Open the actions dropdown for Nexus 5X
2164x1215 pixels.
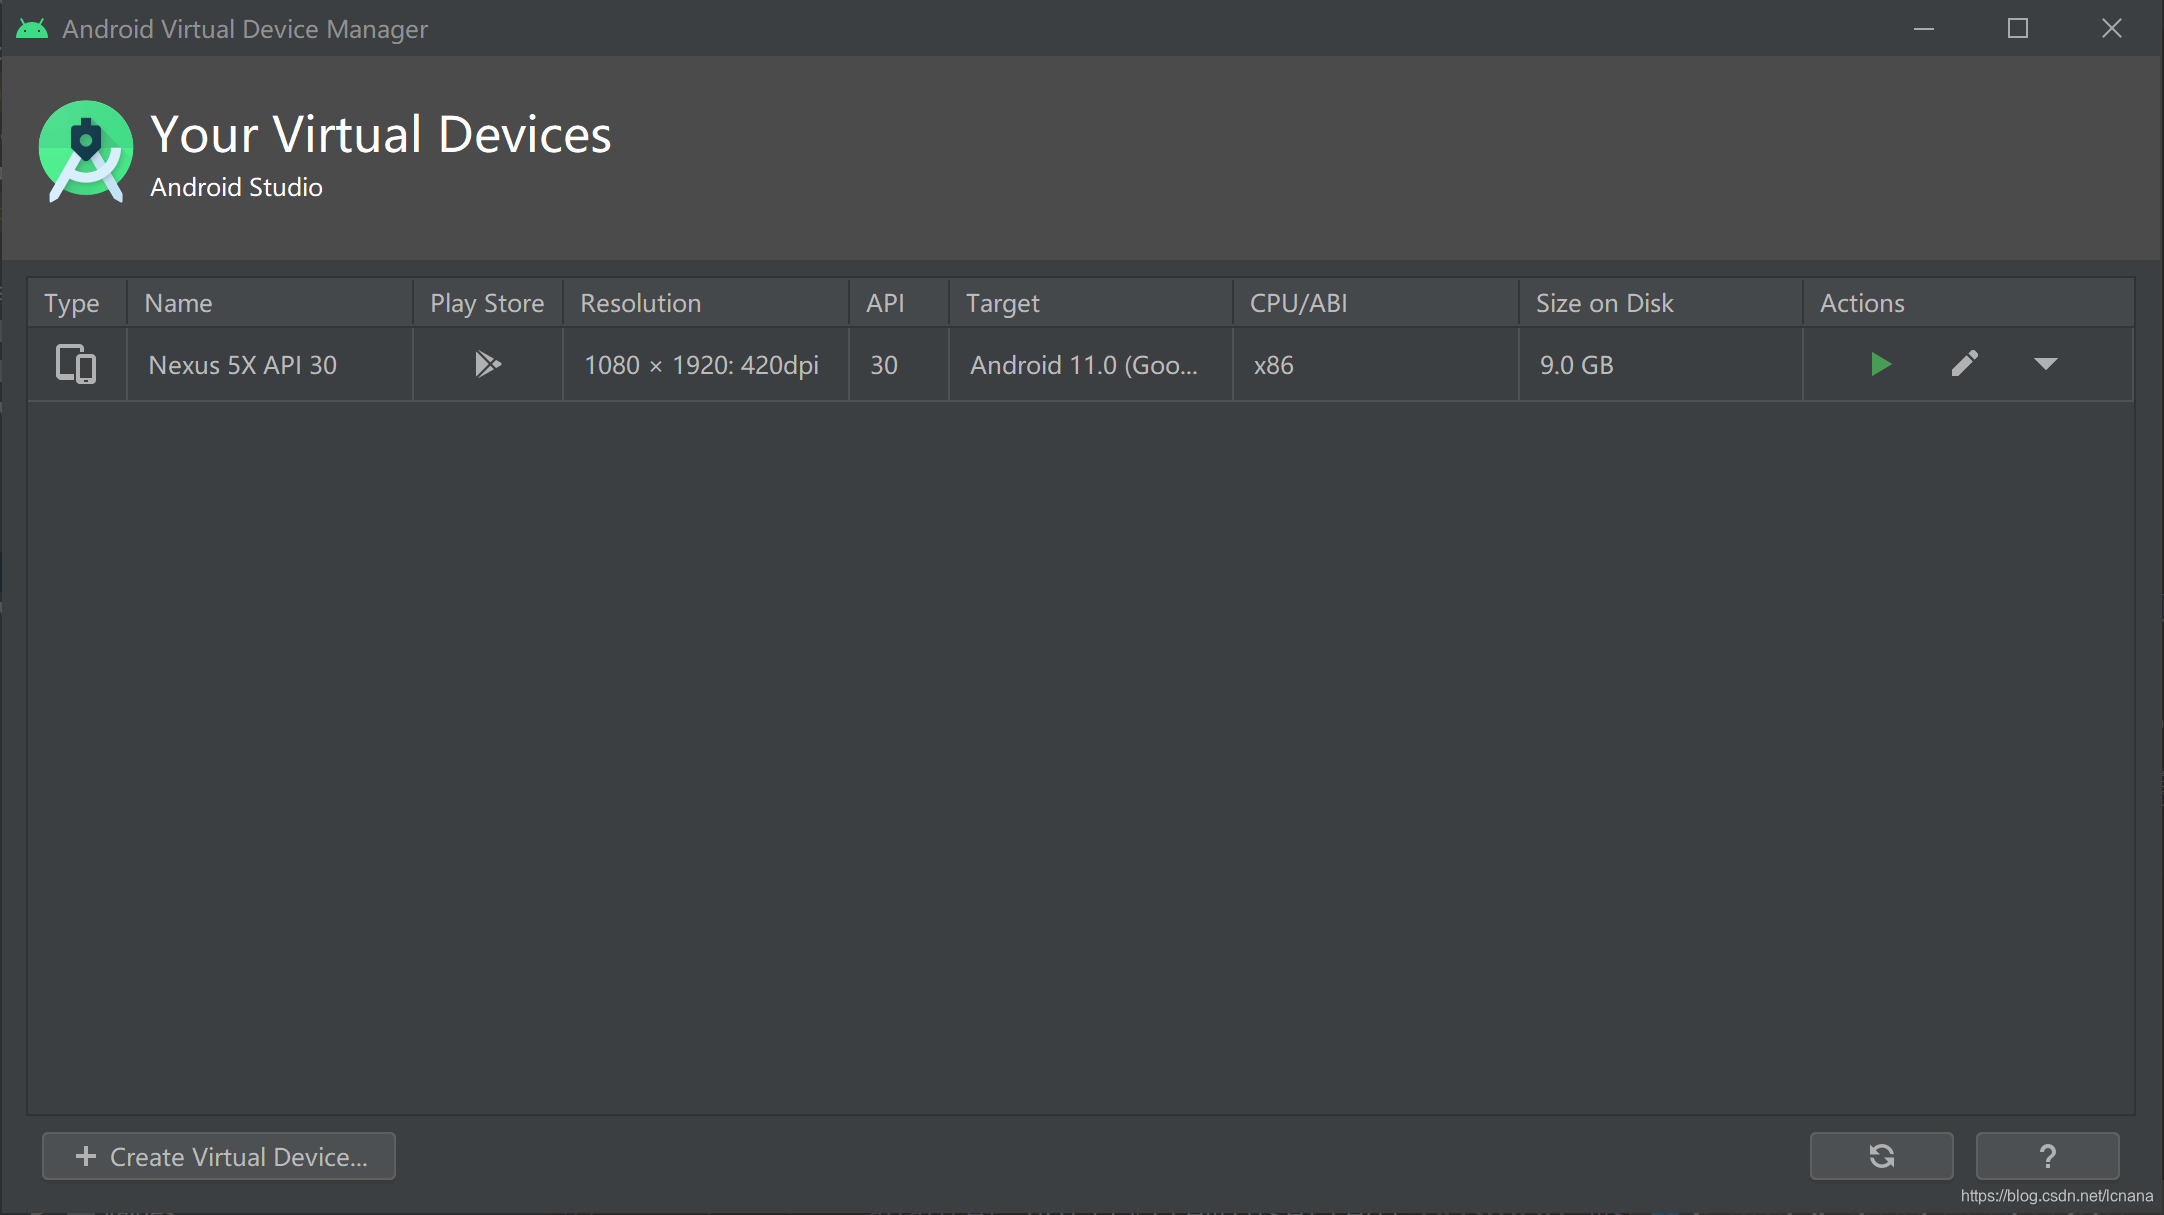tap(2045, 364)
